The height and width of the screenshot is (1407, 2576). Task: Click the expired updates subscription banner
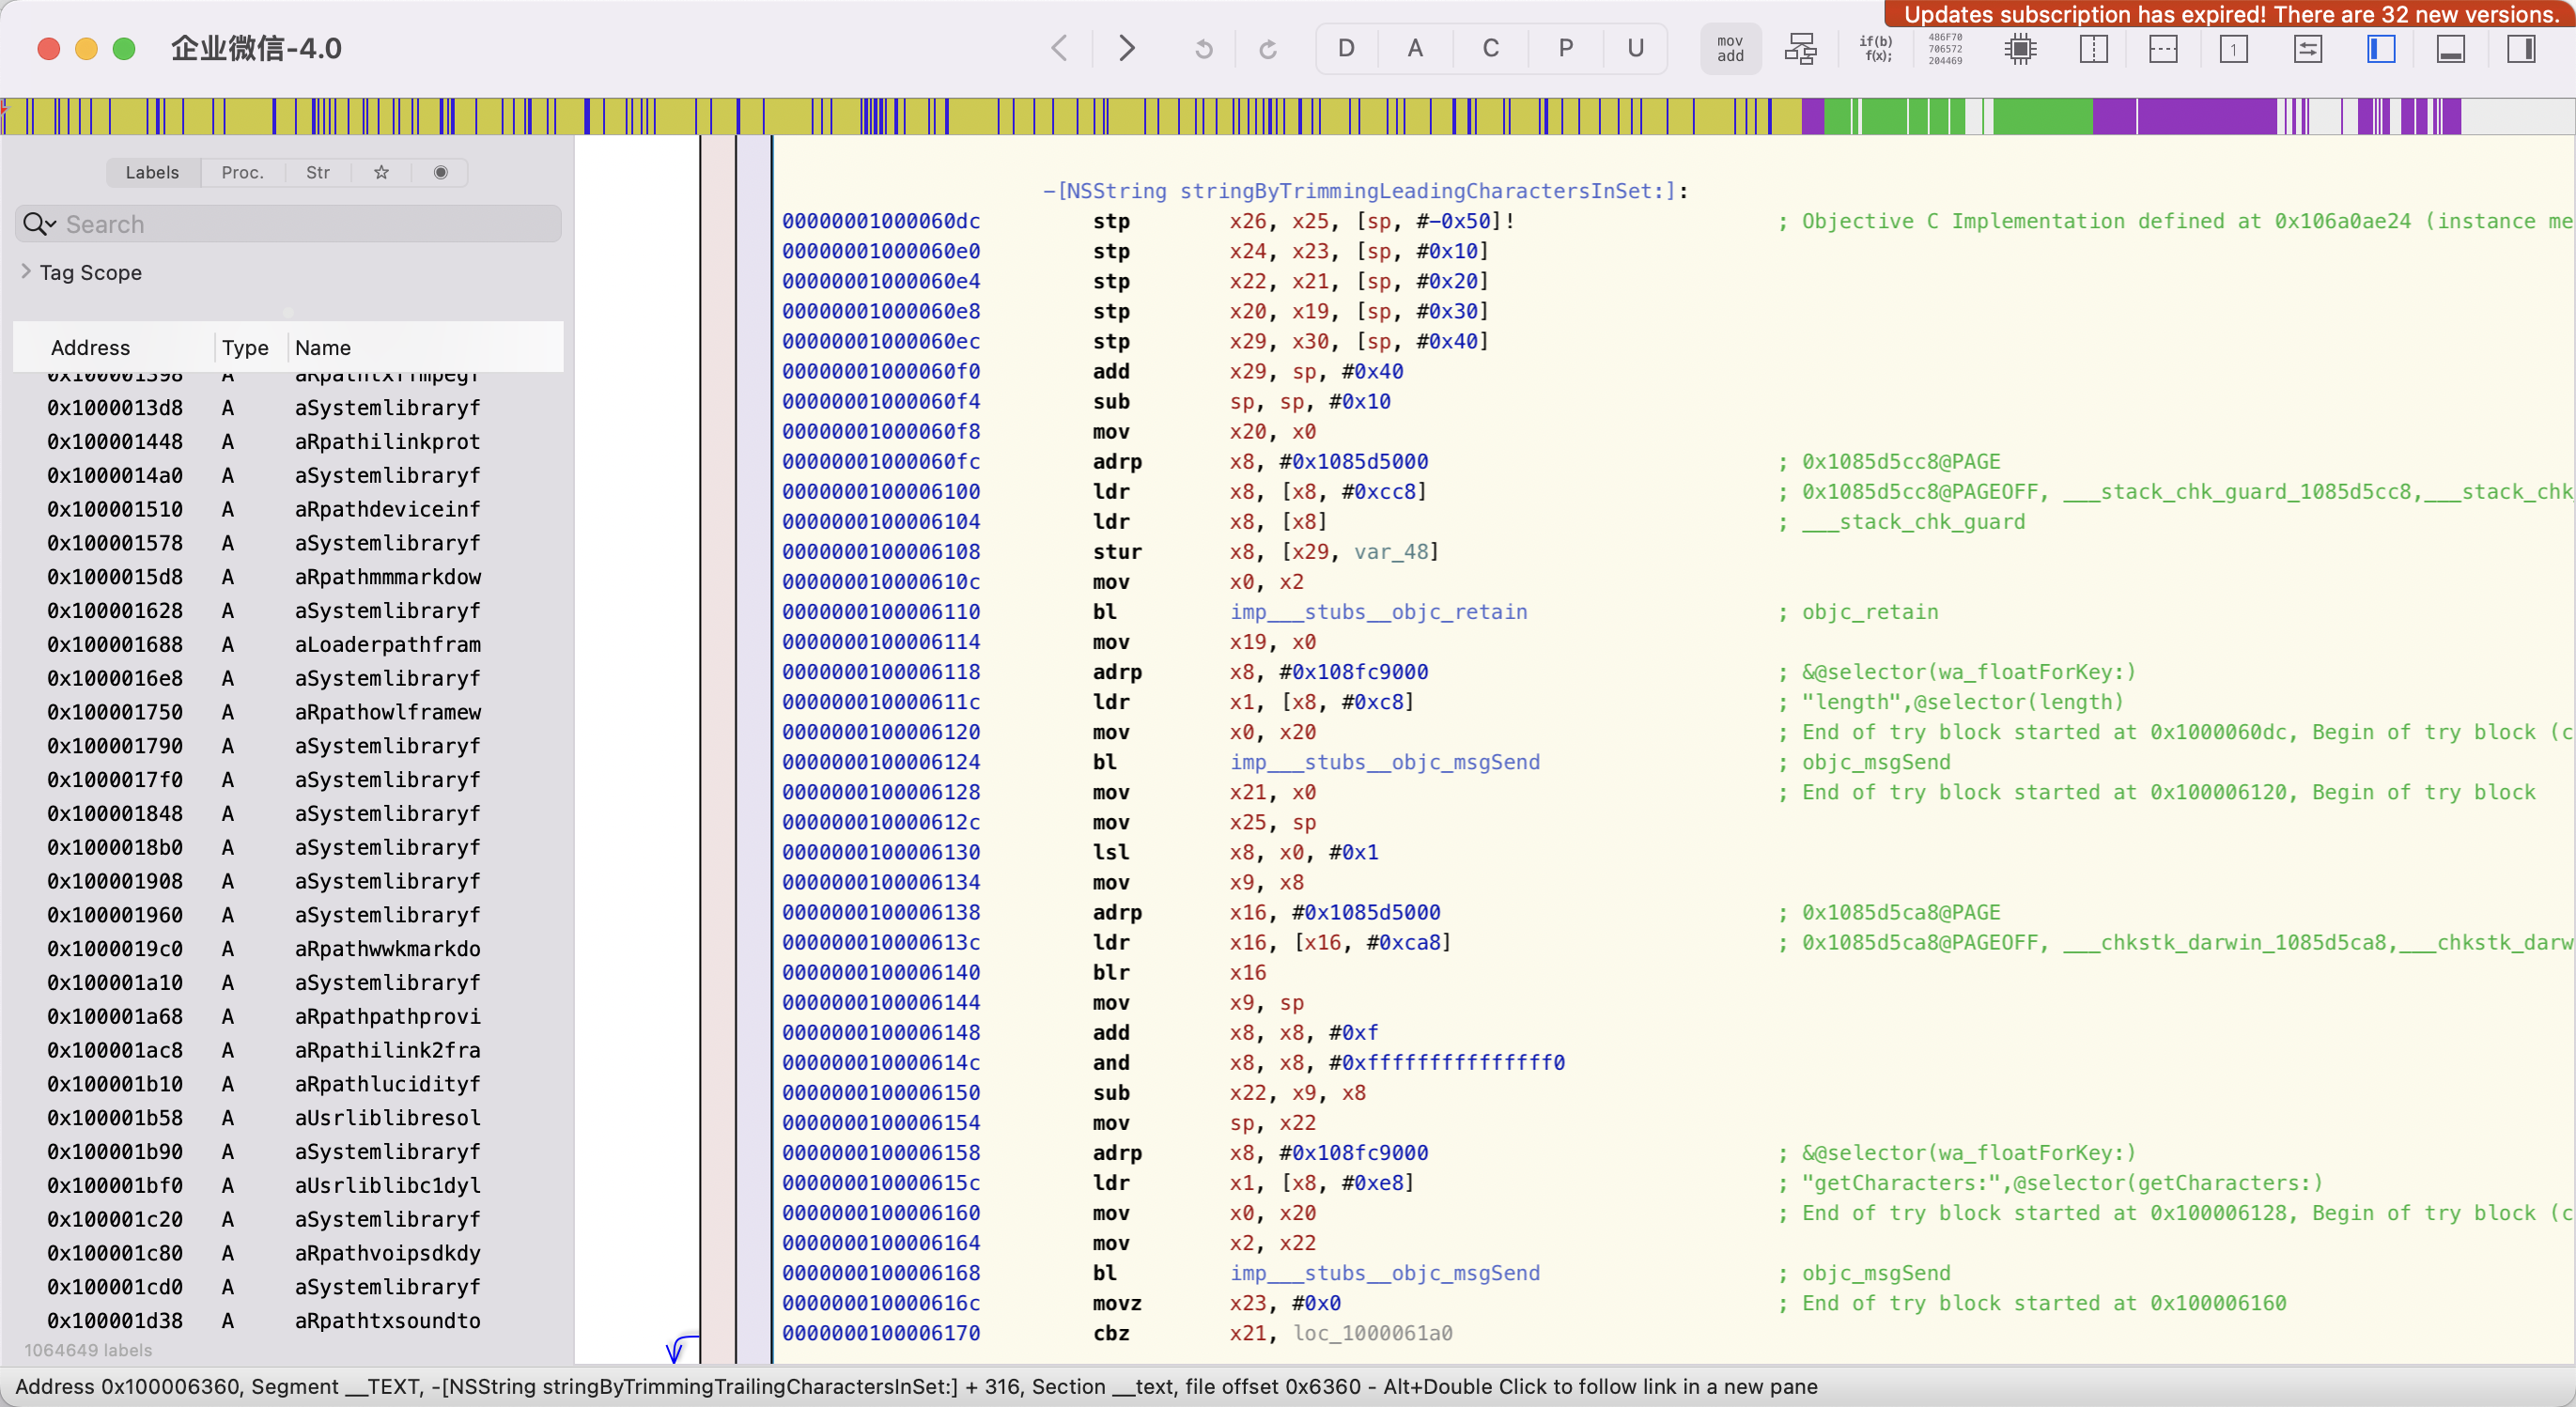tap(2230, 14)
